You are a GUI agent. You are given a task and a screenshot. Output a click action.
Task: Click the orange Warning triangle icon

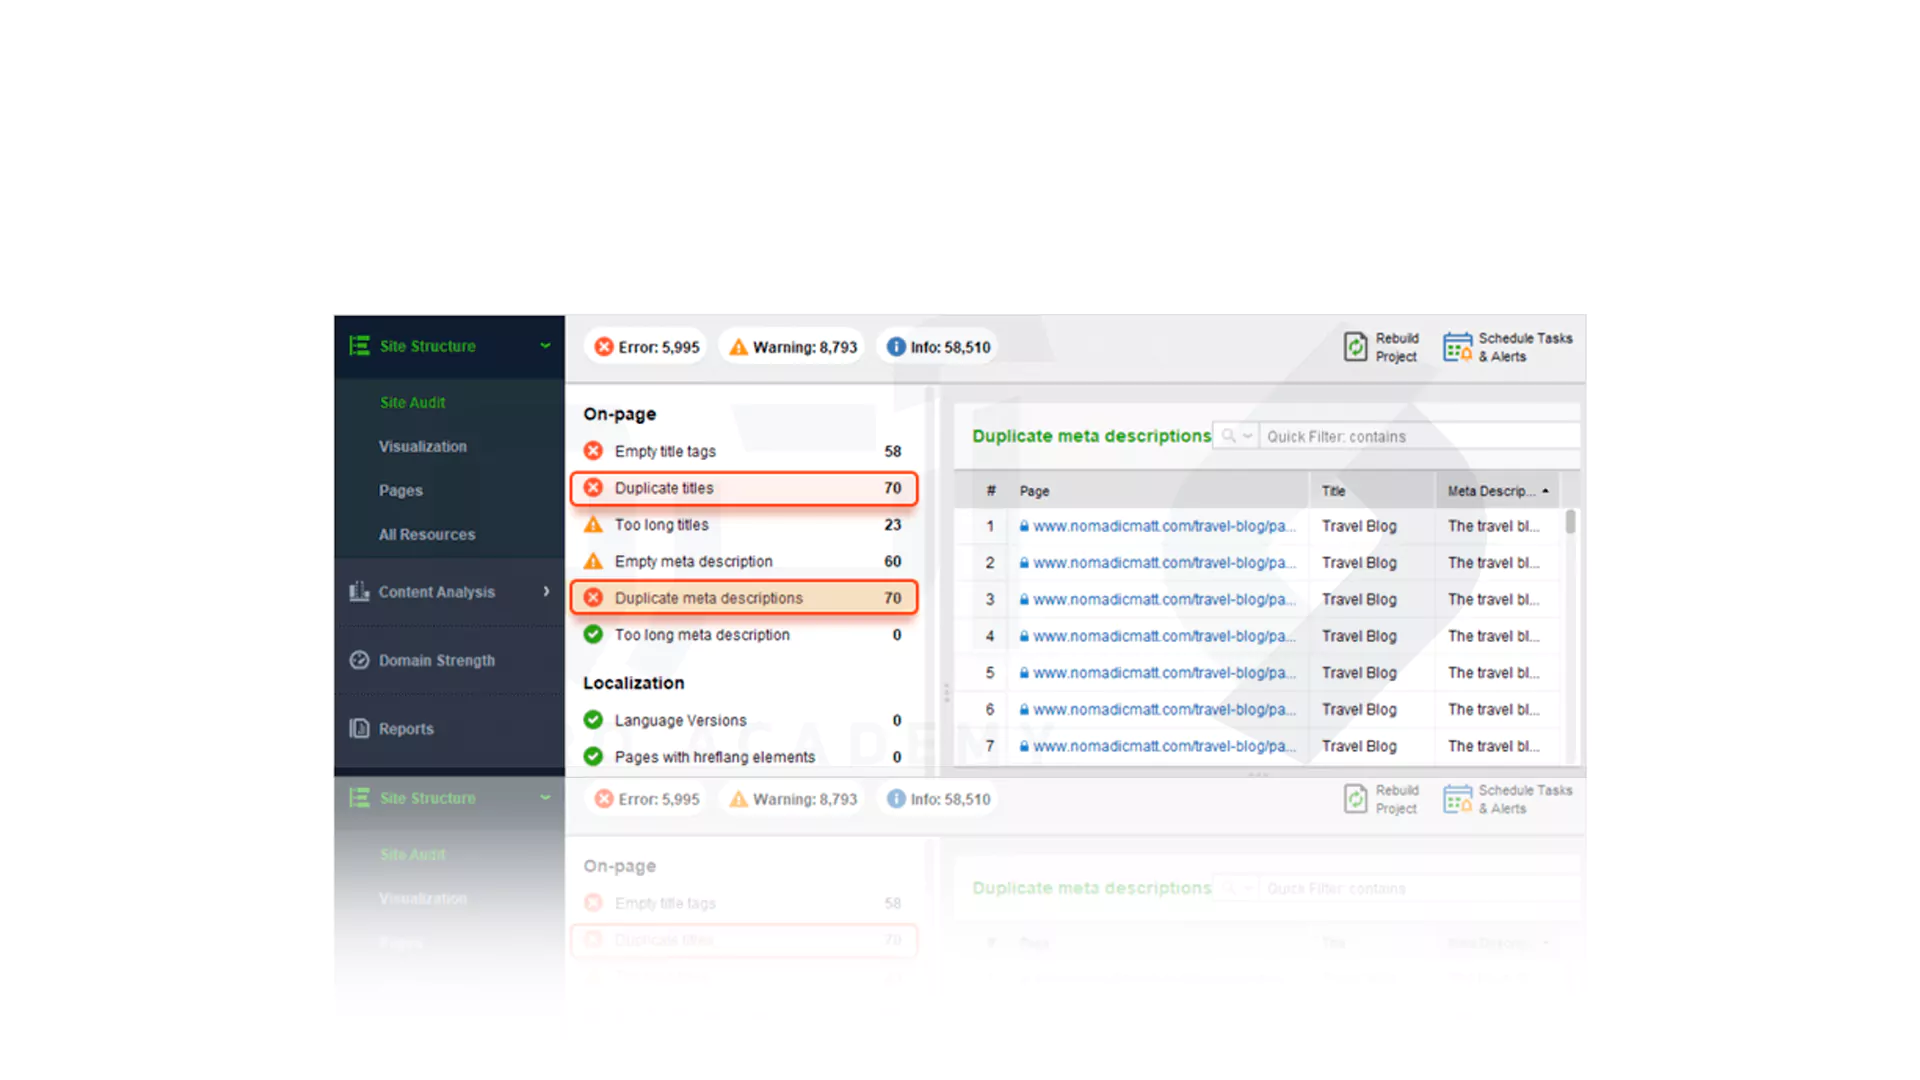(738, 347)
